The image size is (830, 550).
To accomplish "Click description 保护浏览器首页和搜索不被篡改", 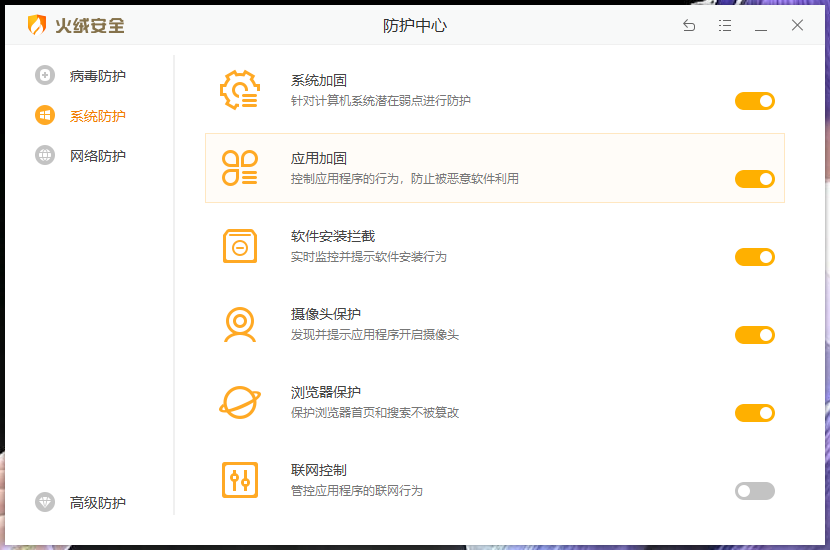I will pos(375,412).
